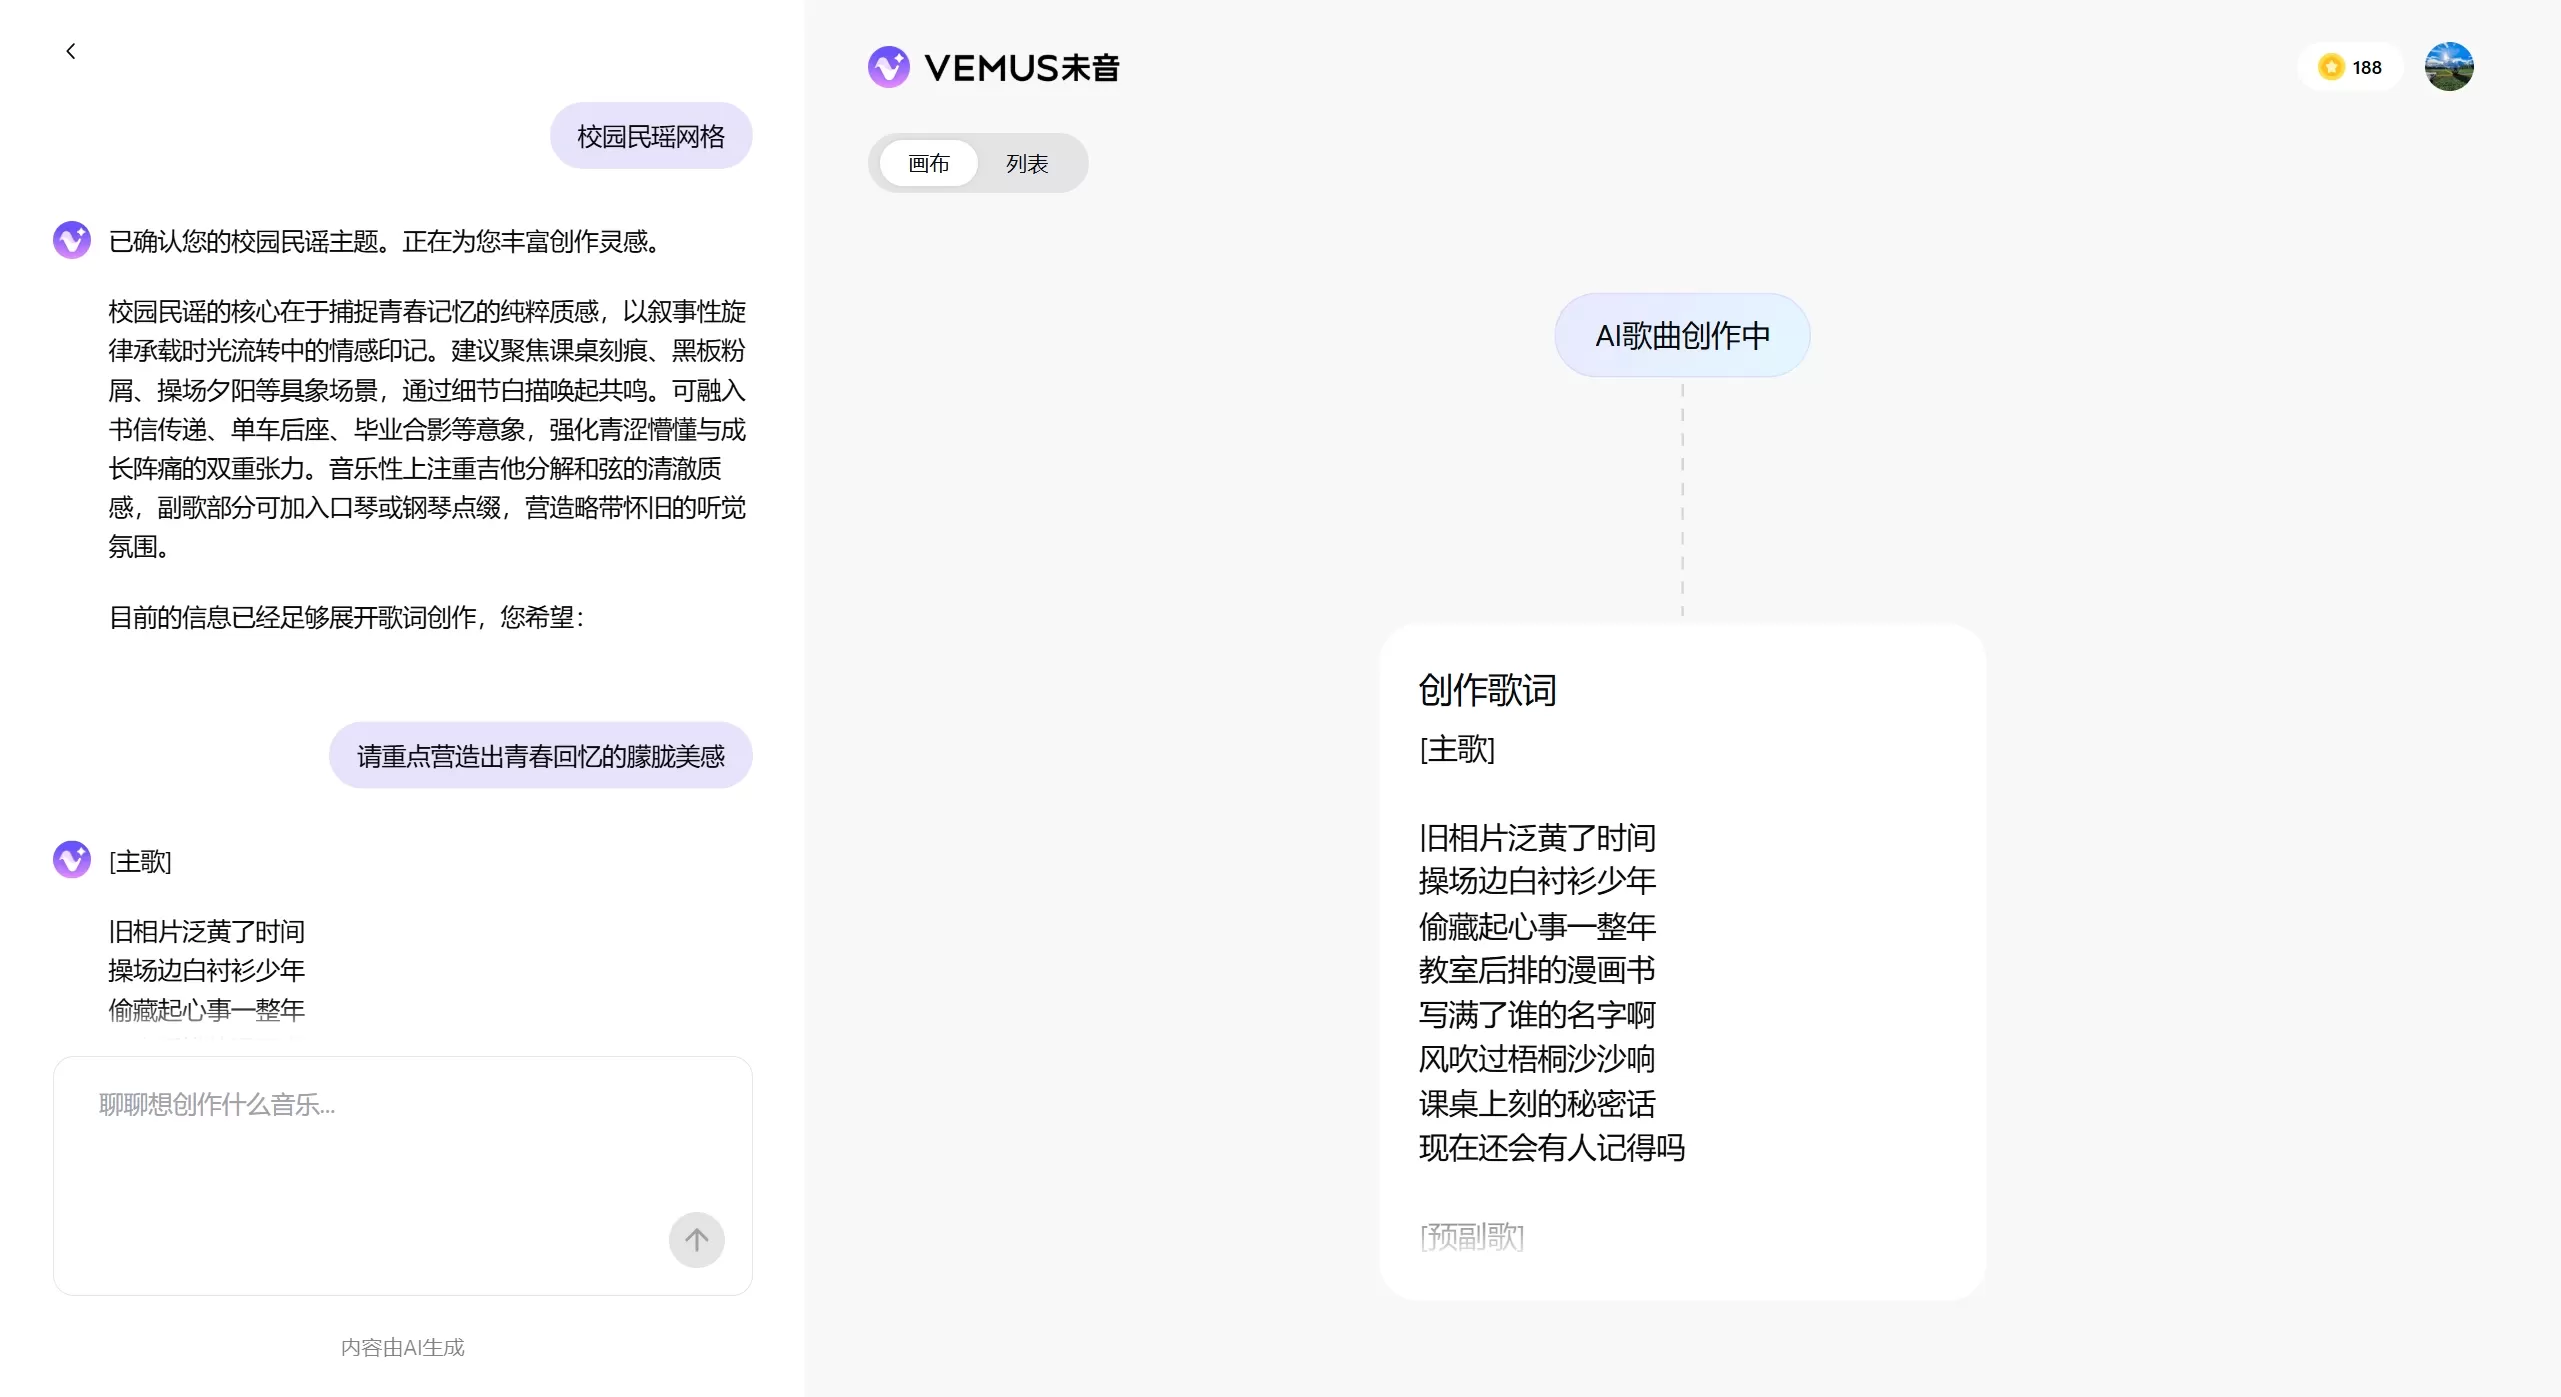The image size is (2561, 1397).
Task: Click the 188 credits balance
Action: [2367, 67]
